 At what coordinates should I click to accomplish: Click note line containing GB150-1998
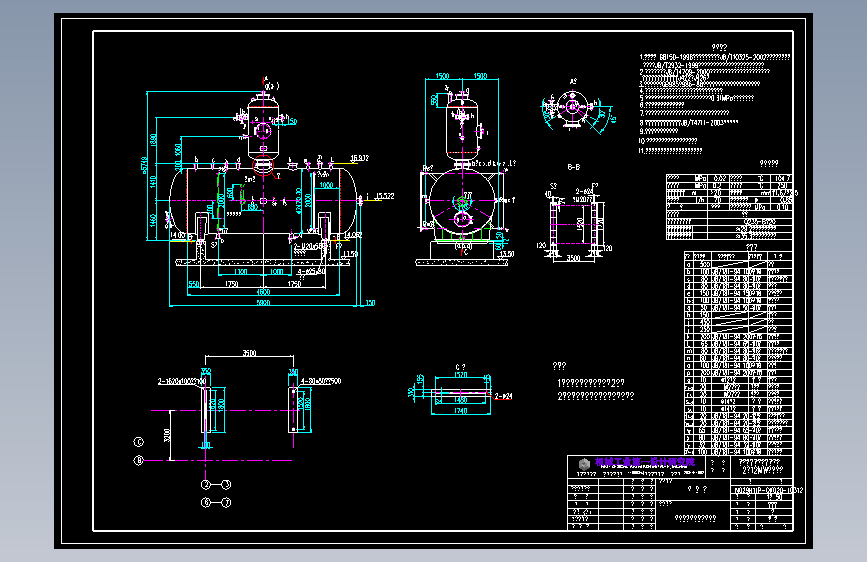[x=714, y=57]
